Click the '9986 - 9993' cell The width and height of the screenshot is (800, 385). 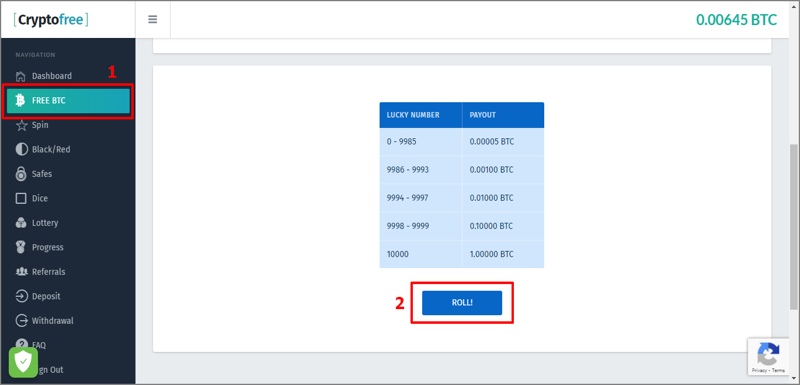(x=420, y=170)
